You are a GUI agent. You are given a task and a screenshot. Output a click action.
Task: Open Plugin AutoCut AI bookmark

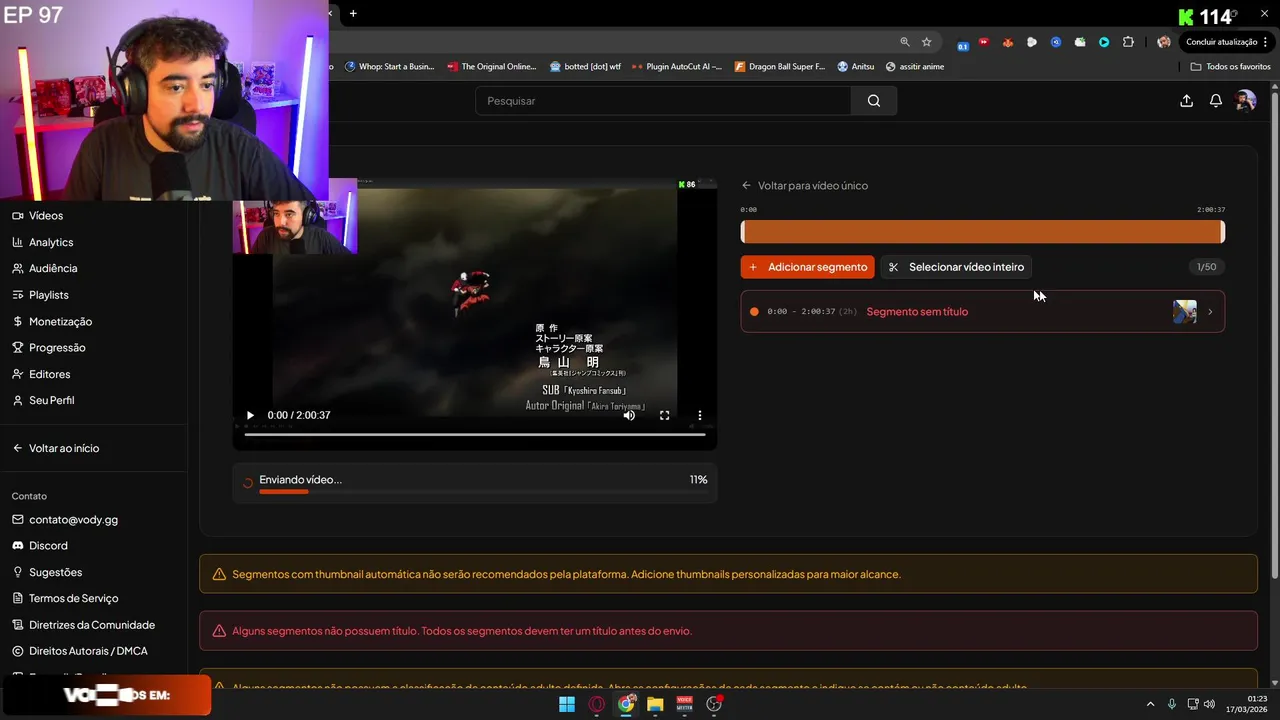(x=677, y=66)
